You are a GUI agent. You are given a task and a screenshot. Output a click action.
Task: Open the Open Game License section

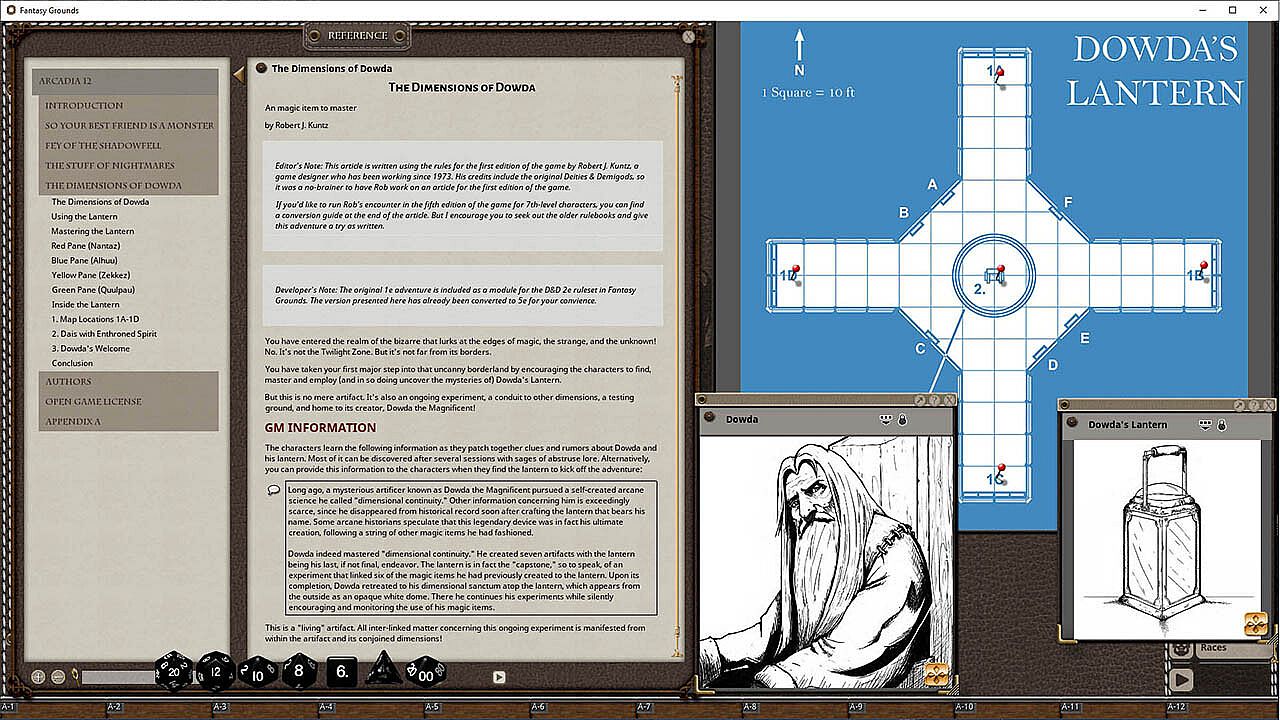click(x=93, y=401)
